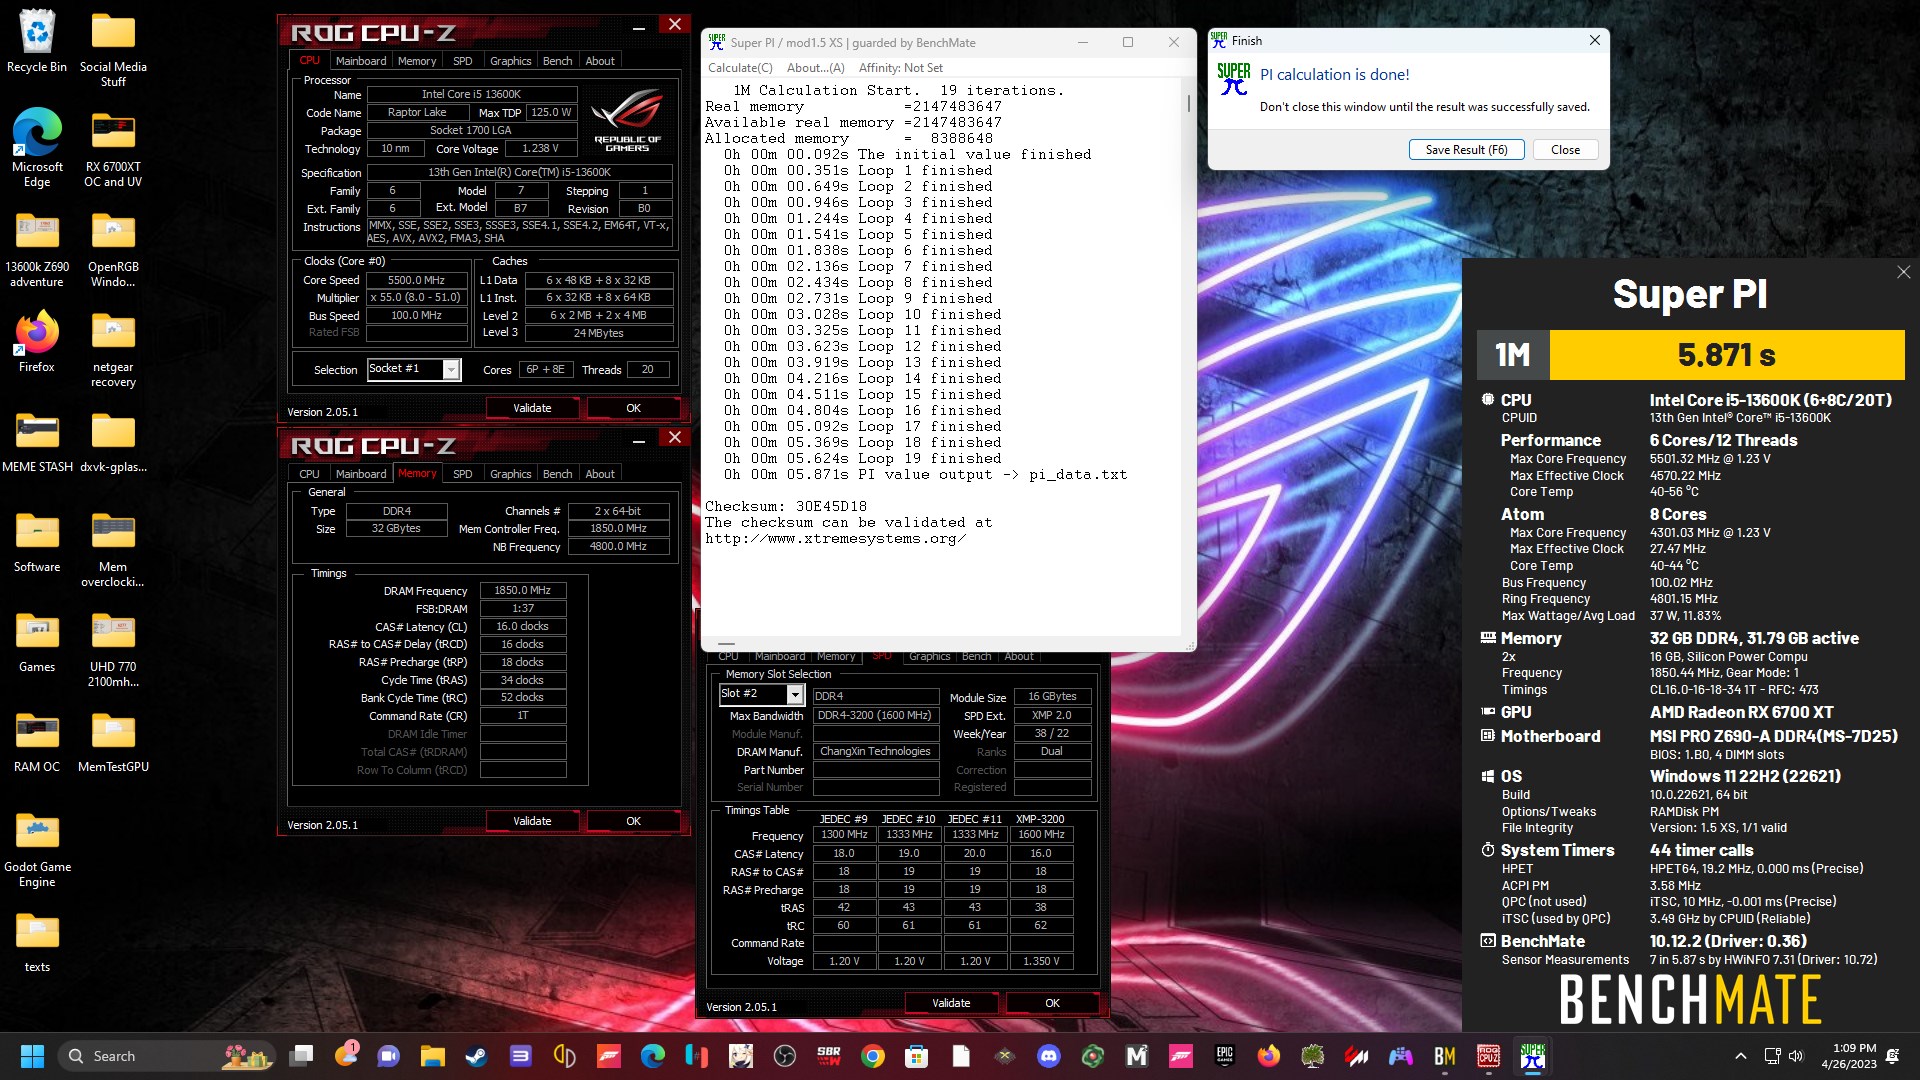This screenshot has height=1080, width=1920.
Task: Close the BenchMate Super PI result panel
Action: pos(1903,272)
